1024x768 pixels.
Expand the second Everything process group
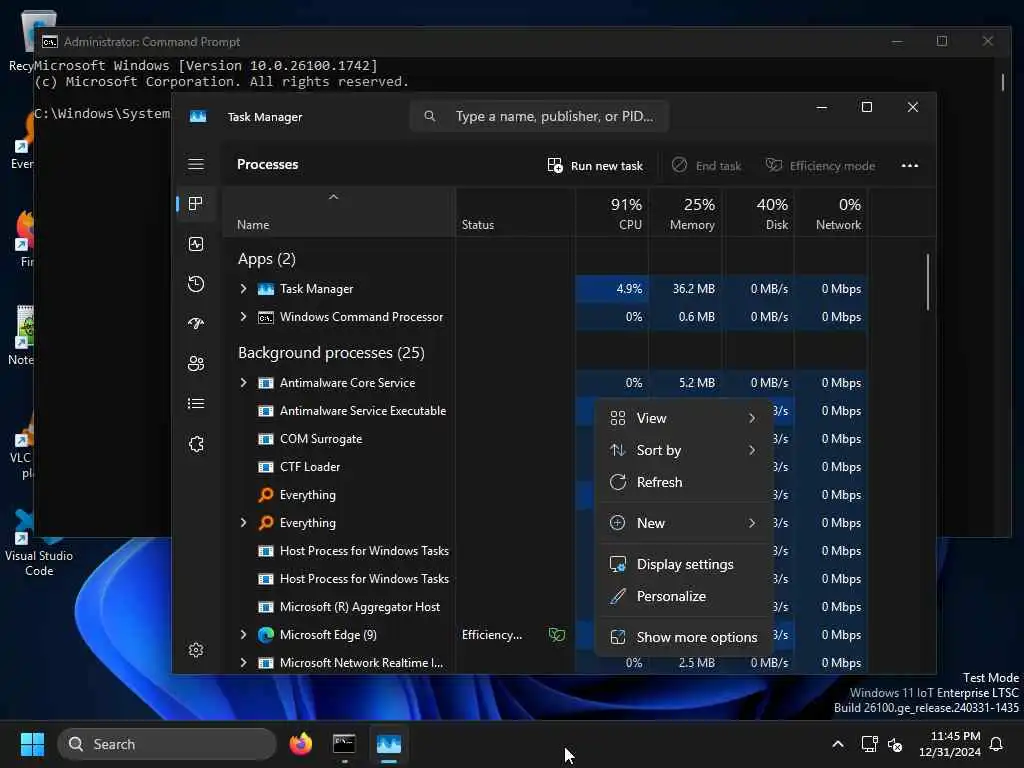(244, 522)
